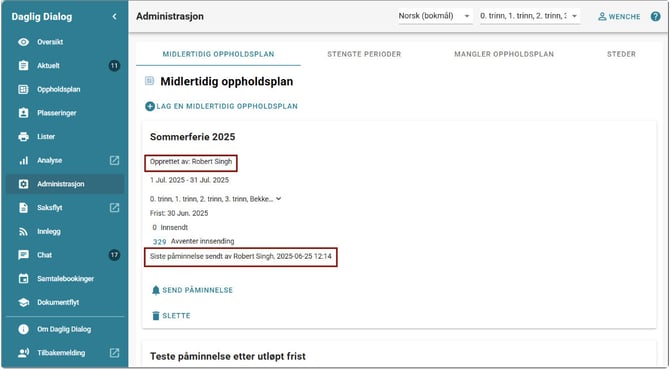
Task: Click the Chat bubble icon
Action: pyautogui.click(x=24, y=255)
